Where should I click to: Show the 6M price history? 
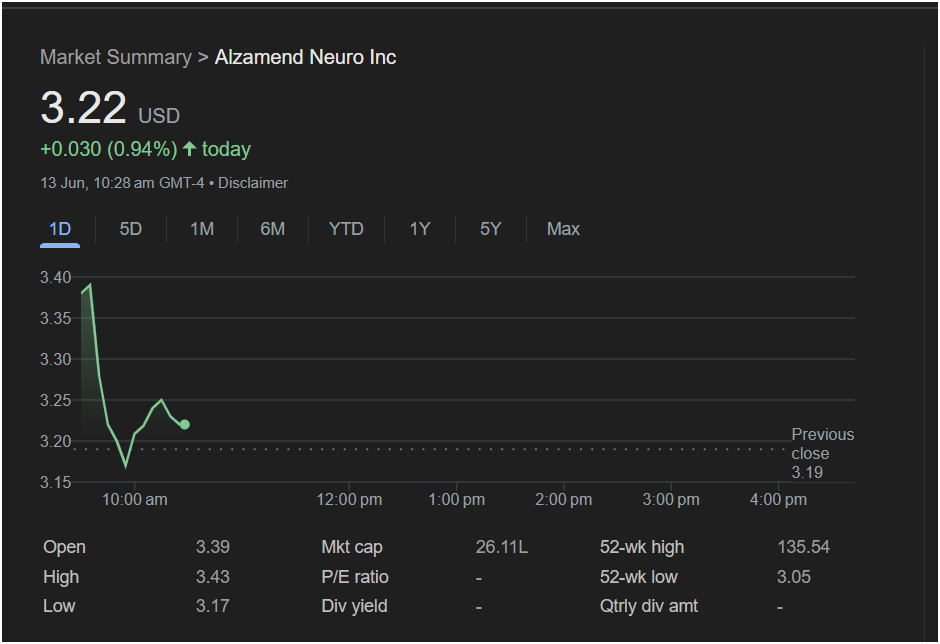[273, 229]
